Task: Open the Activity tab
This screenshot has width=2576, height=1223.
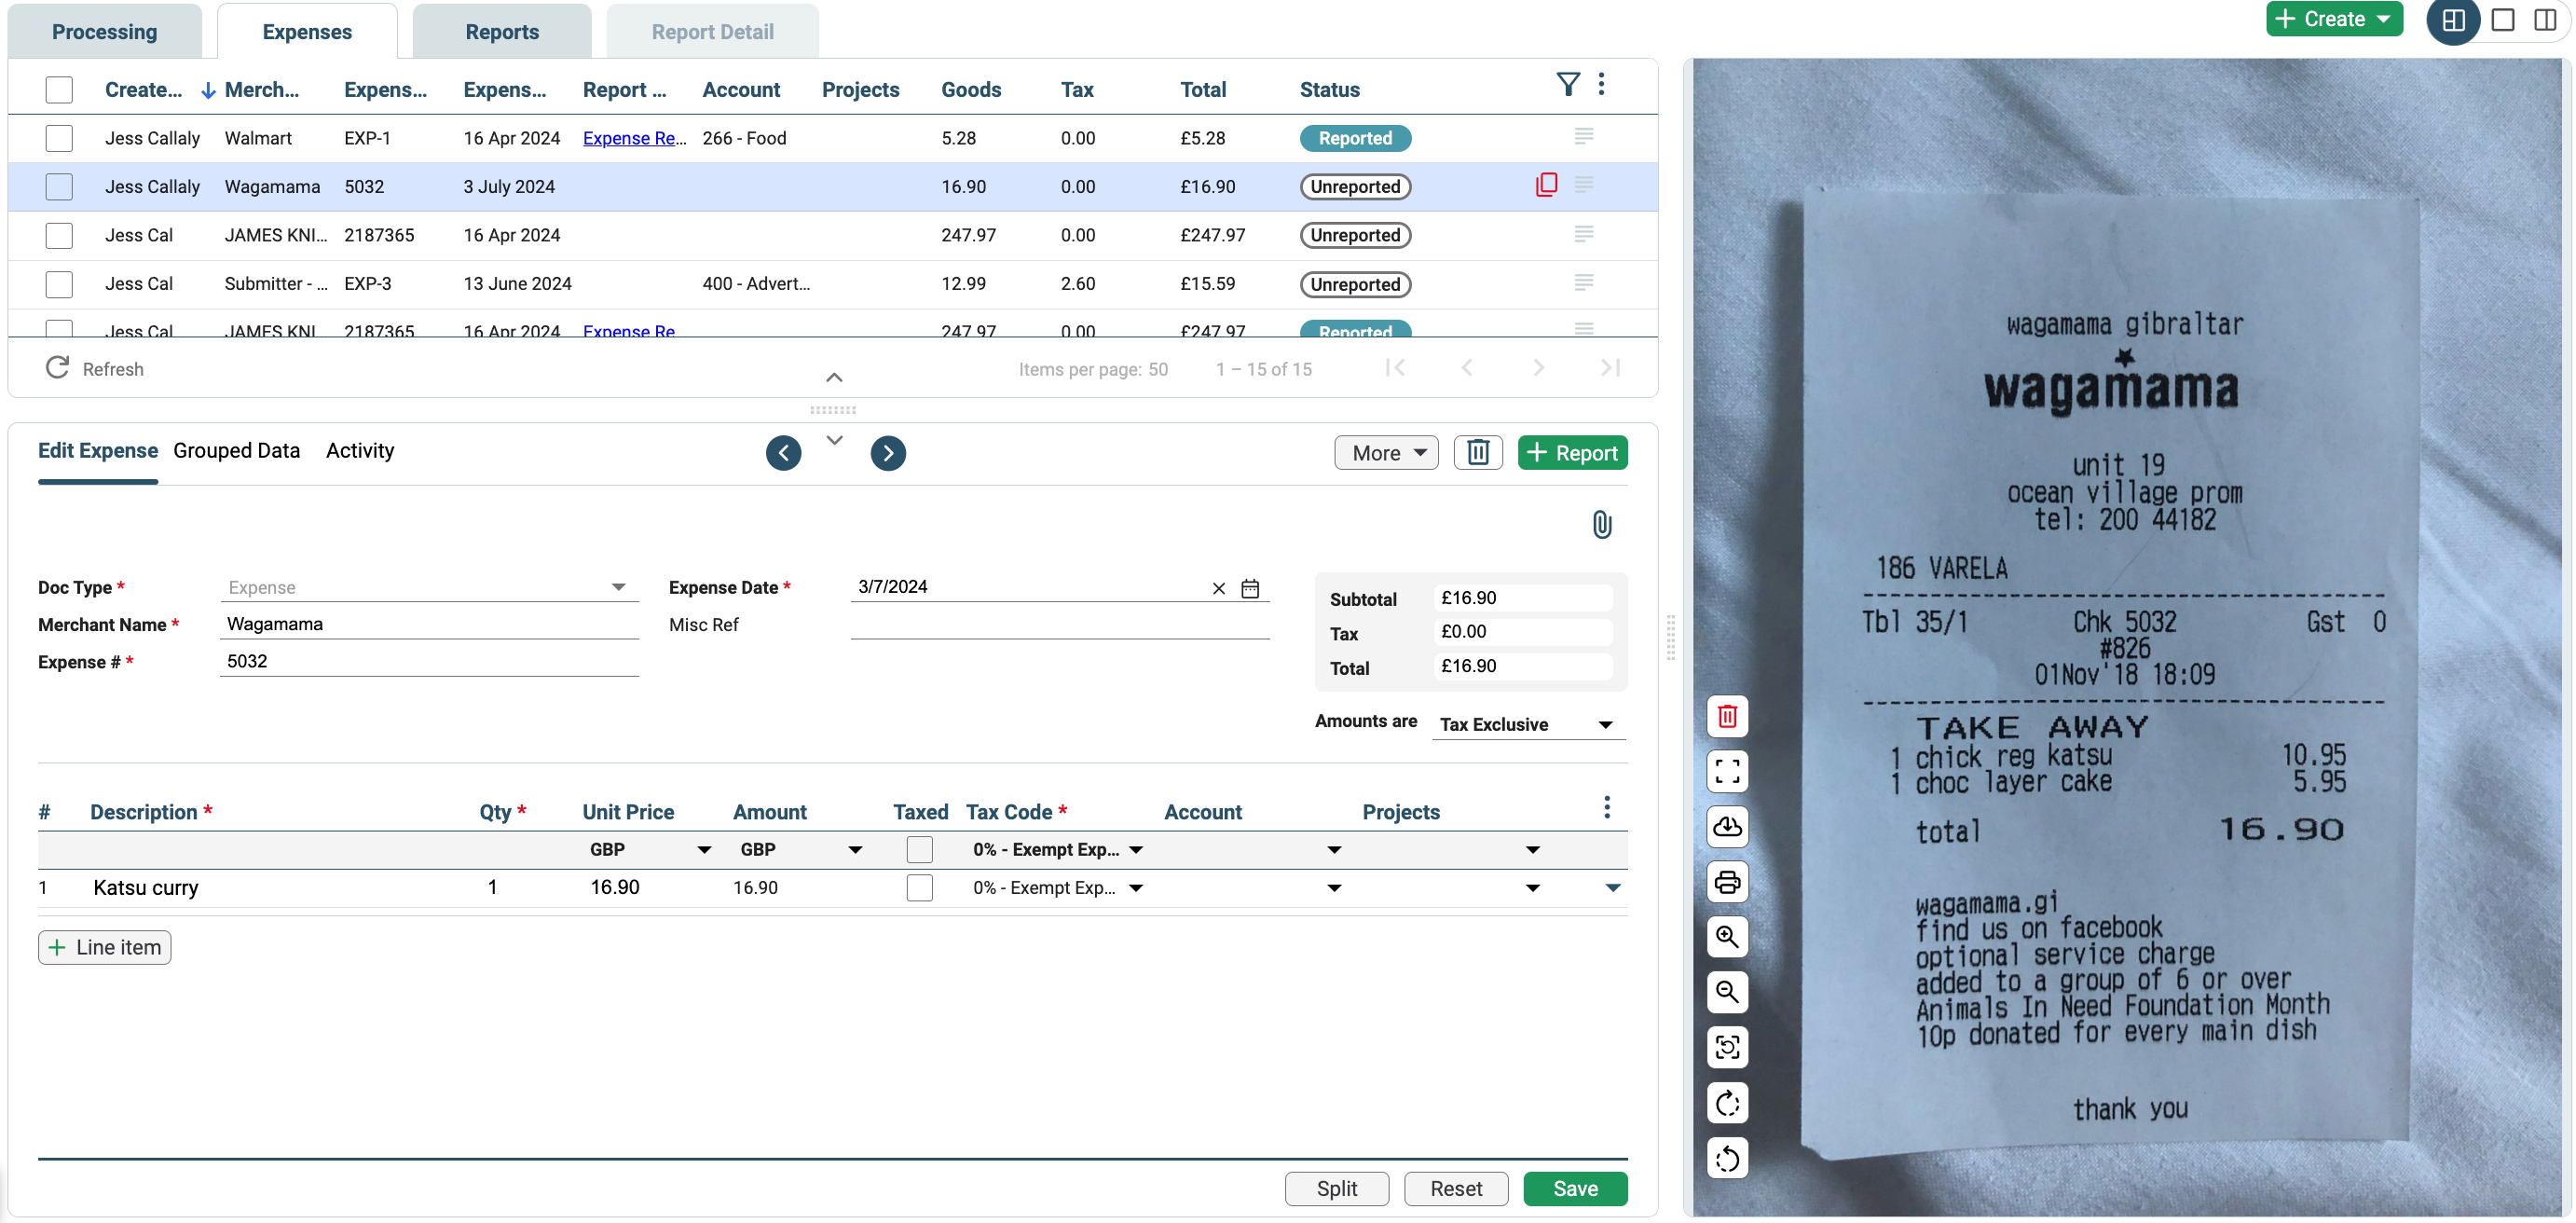Action: coord(360,451)
